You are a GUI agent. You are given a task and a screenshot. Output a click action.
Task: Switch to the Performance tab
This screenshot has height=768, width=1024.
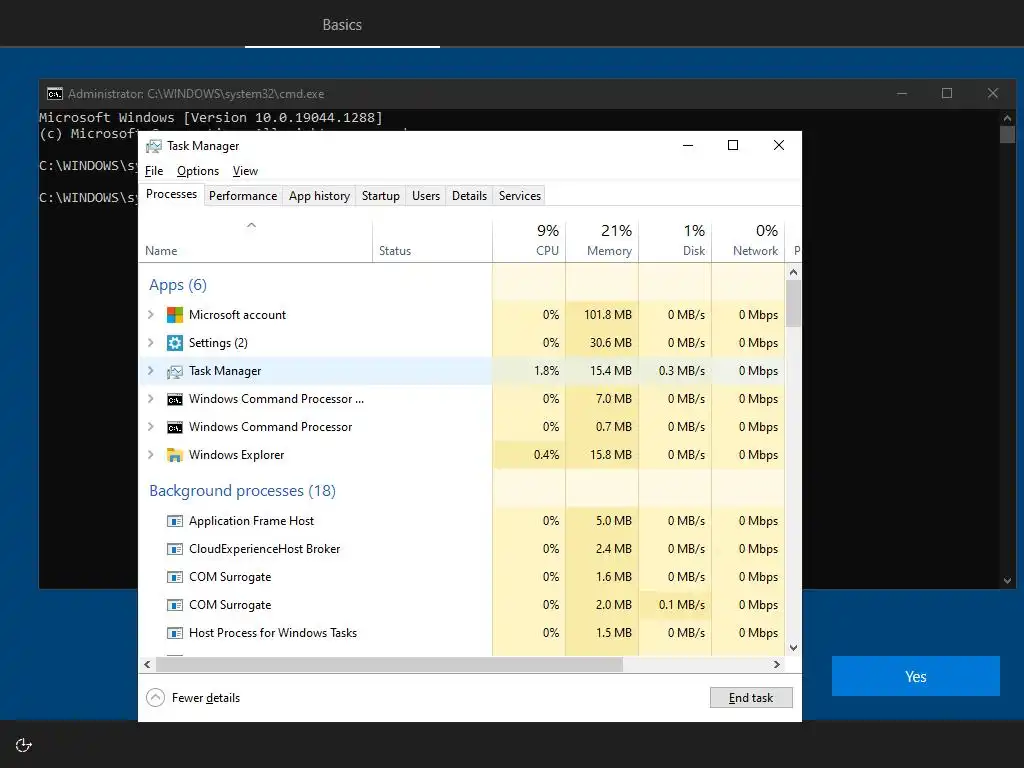click(243, 196)
